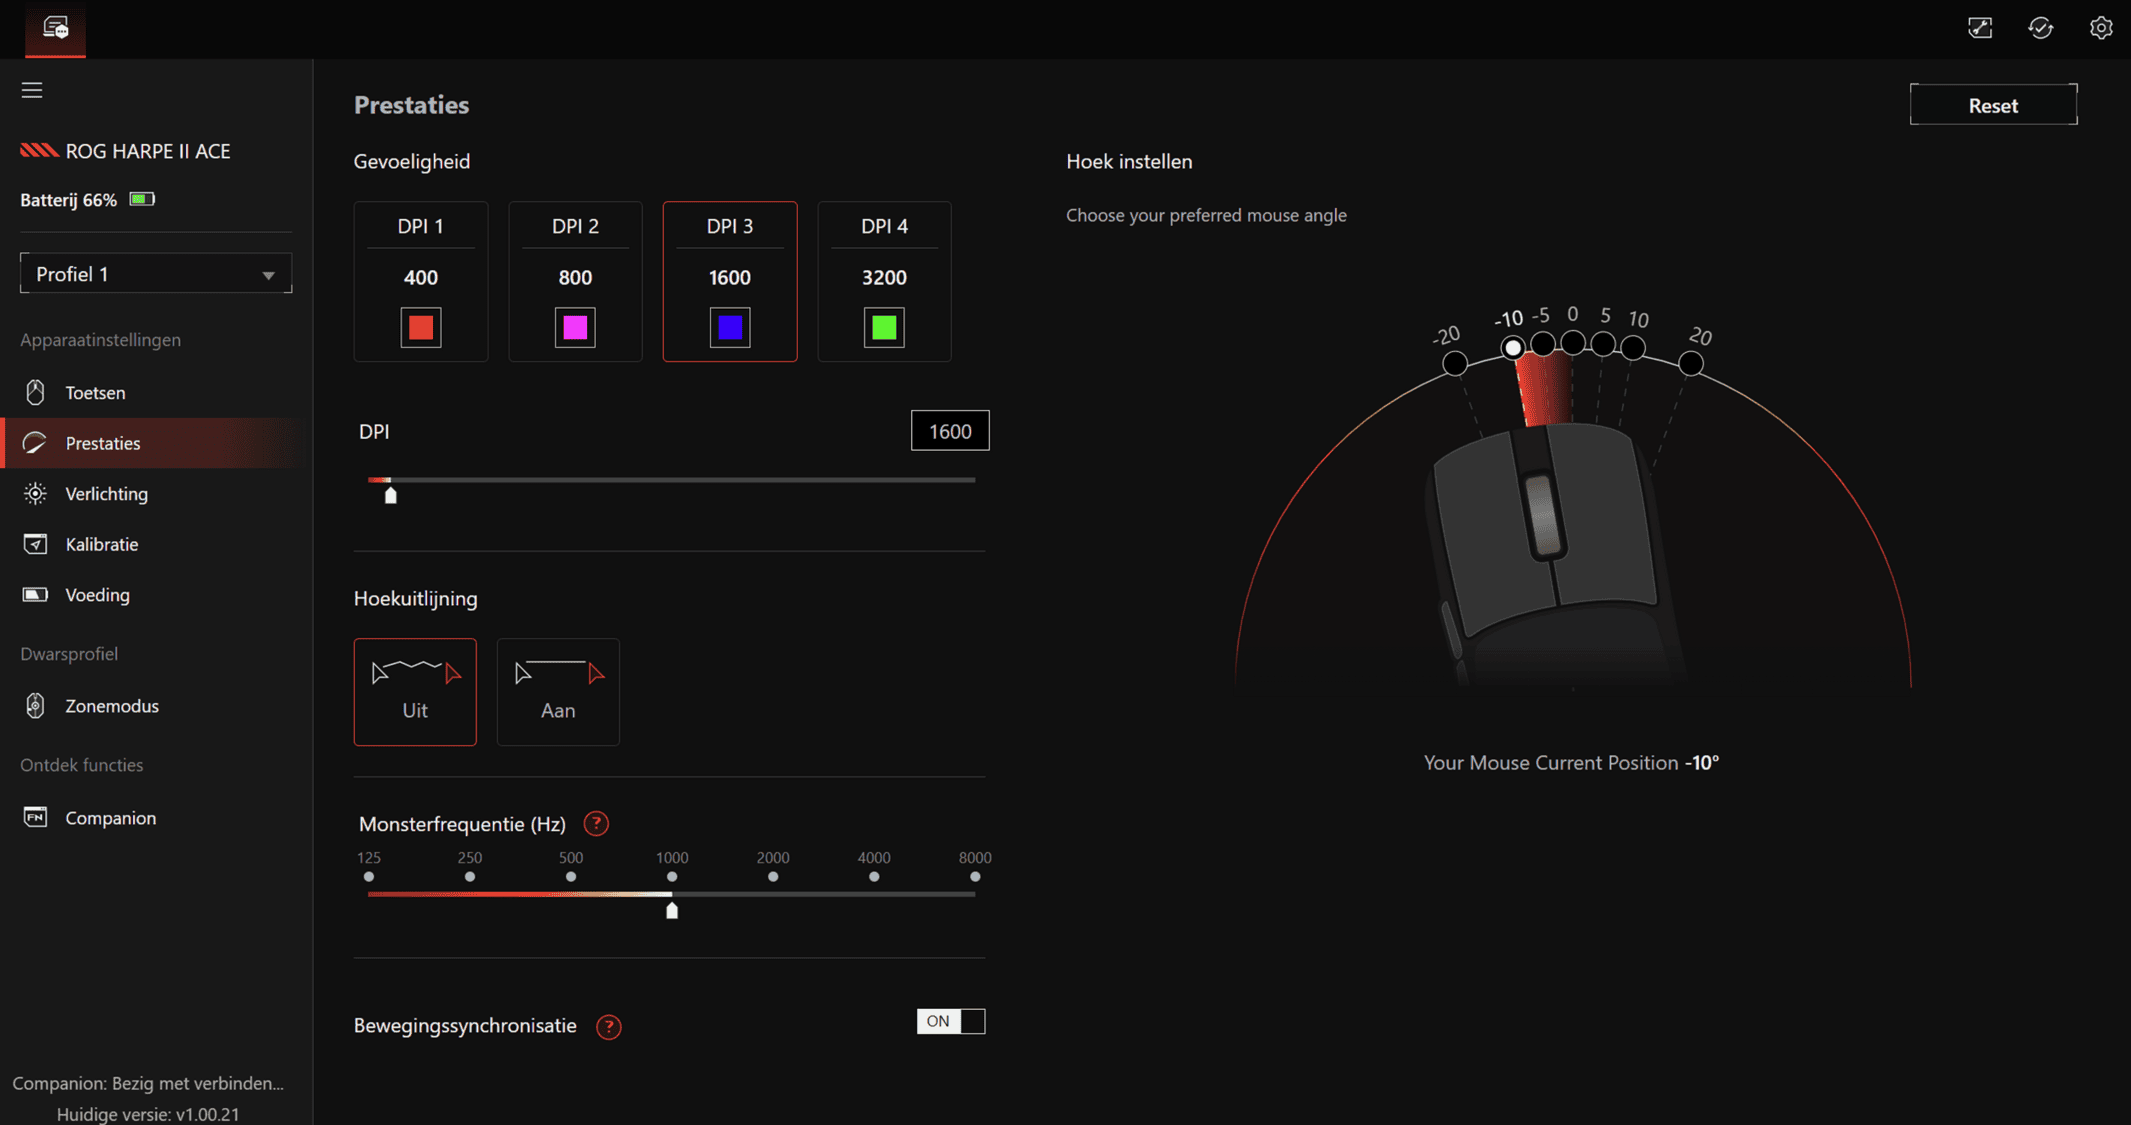The width and height of the screenshot is (2131, 1125).
Task: Select the -10 mouse angle point
Action: [x=1513, y=347]
